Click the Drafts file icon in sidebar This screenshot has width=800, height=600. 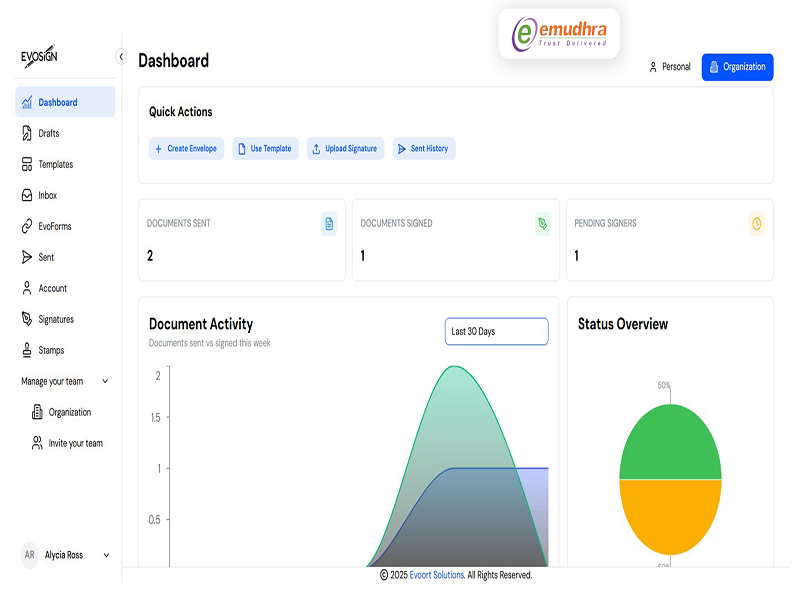point(27,133)
